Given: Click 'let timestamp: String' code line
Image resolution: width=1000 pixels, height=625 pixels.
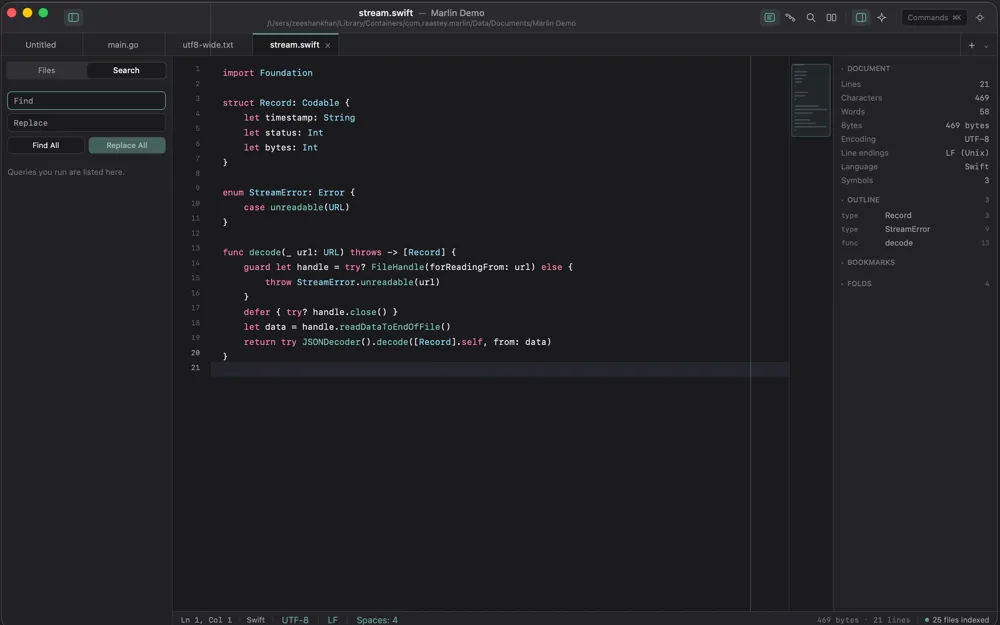Looking at the screenshot, I should tap(299, 117).
